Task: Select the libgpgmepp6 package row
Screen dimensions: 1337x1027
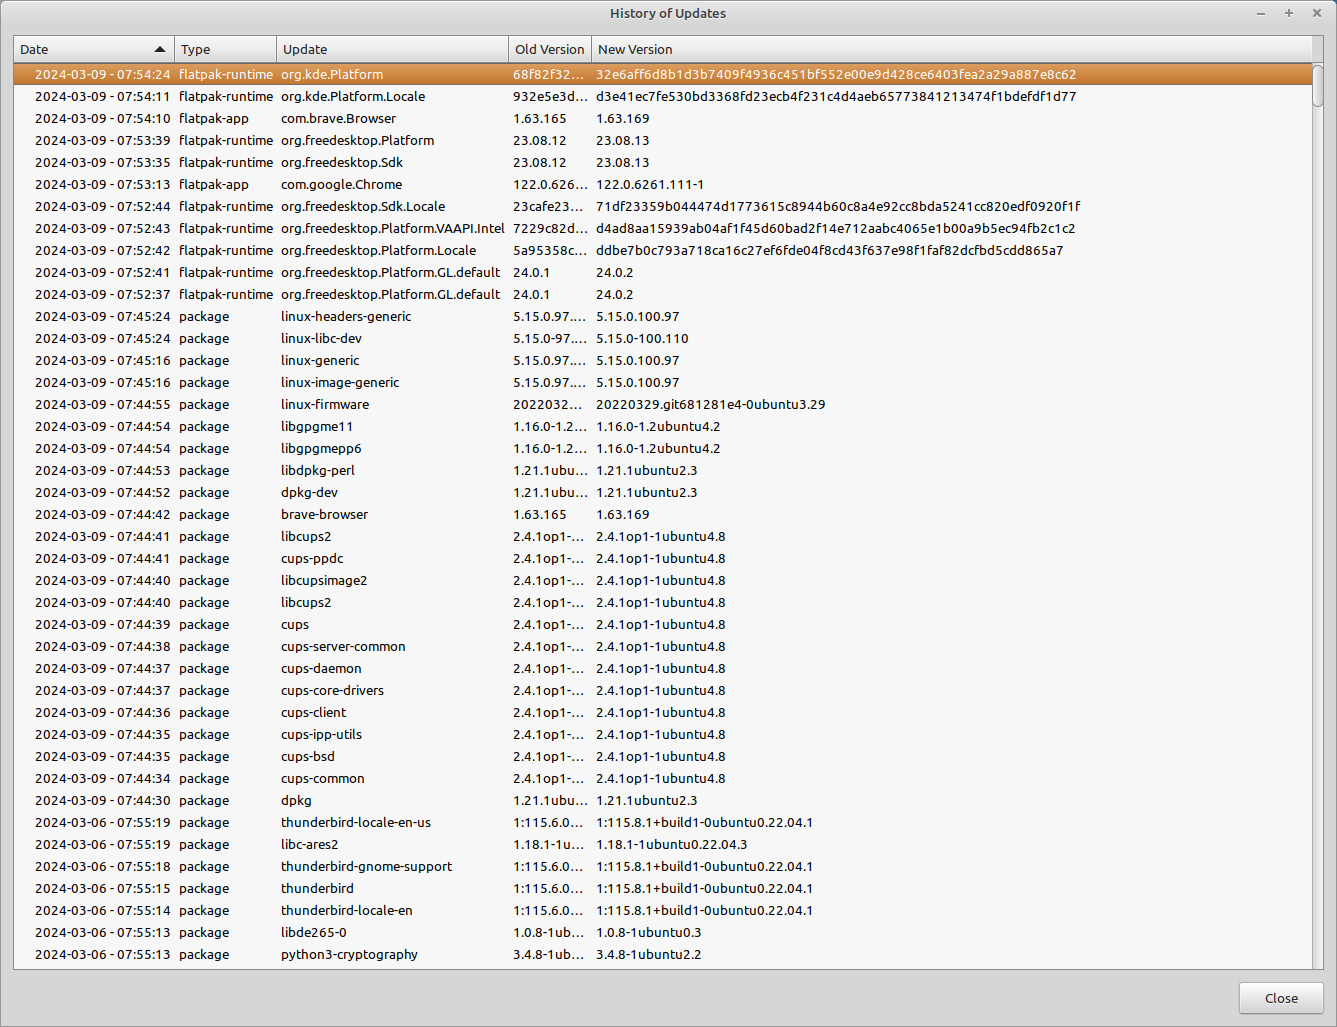Action: 662,448
